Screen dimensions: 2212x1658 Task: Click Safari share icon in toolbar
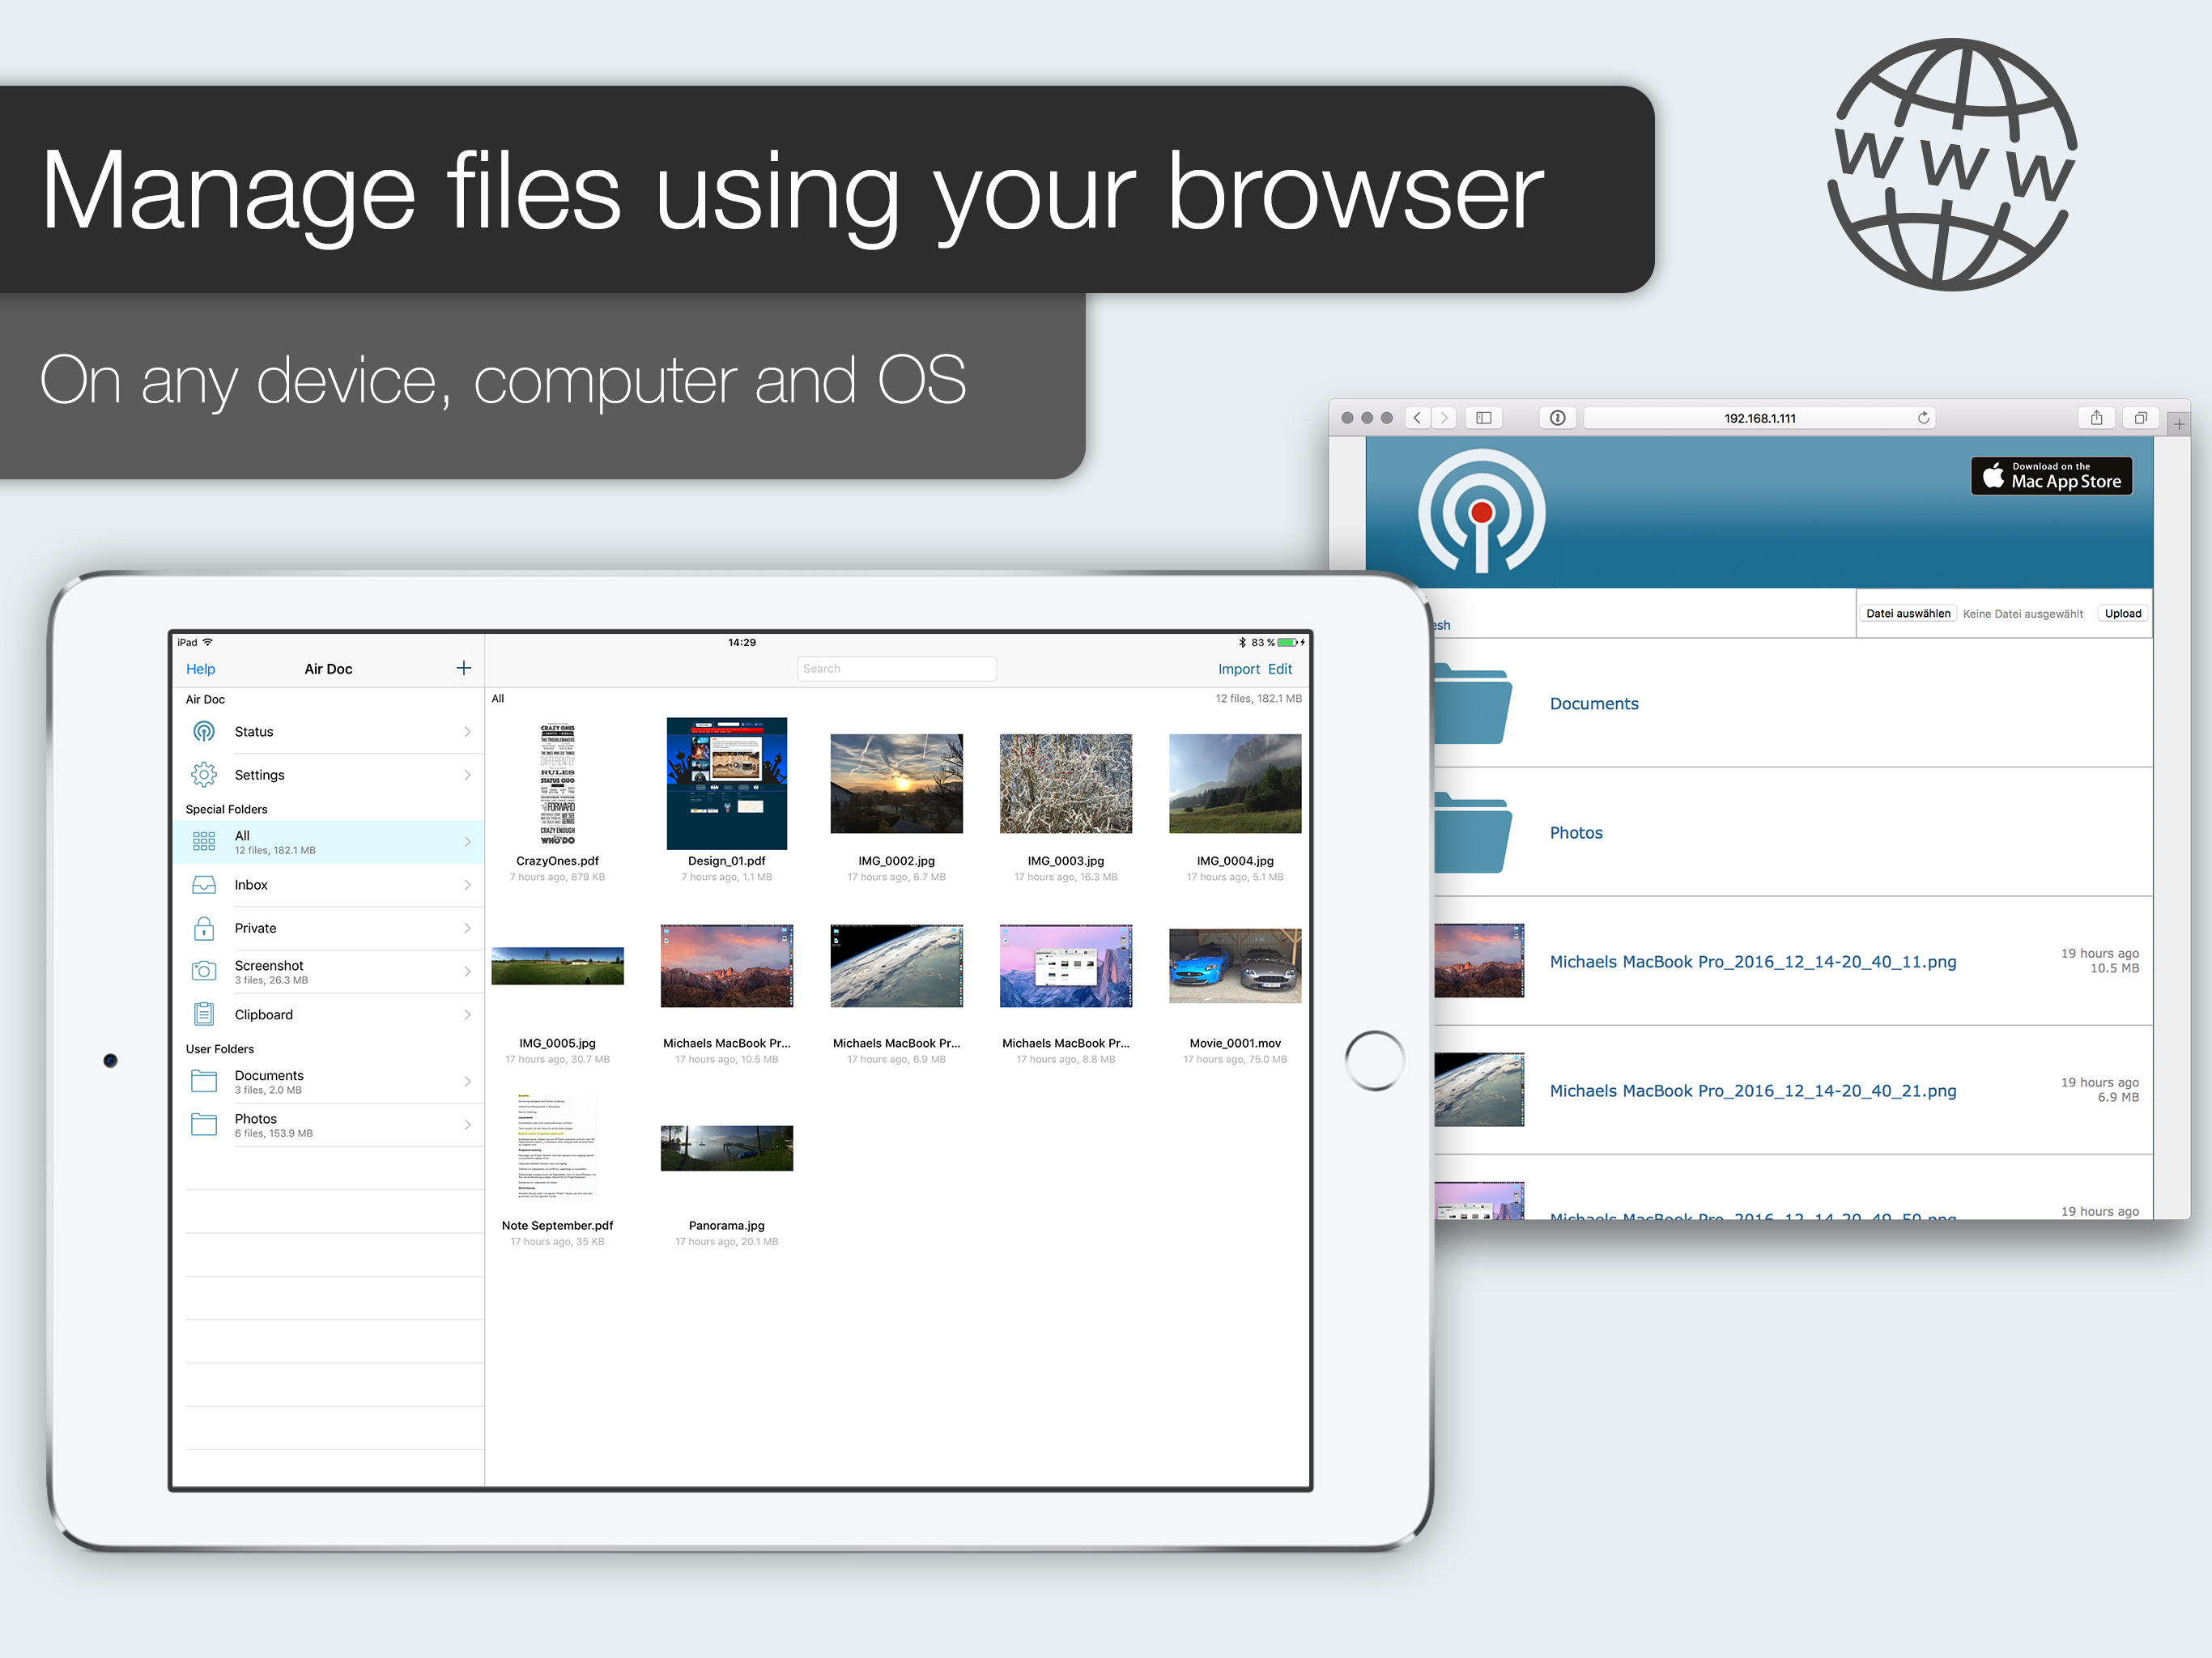pos(2096,418)
